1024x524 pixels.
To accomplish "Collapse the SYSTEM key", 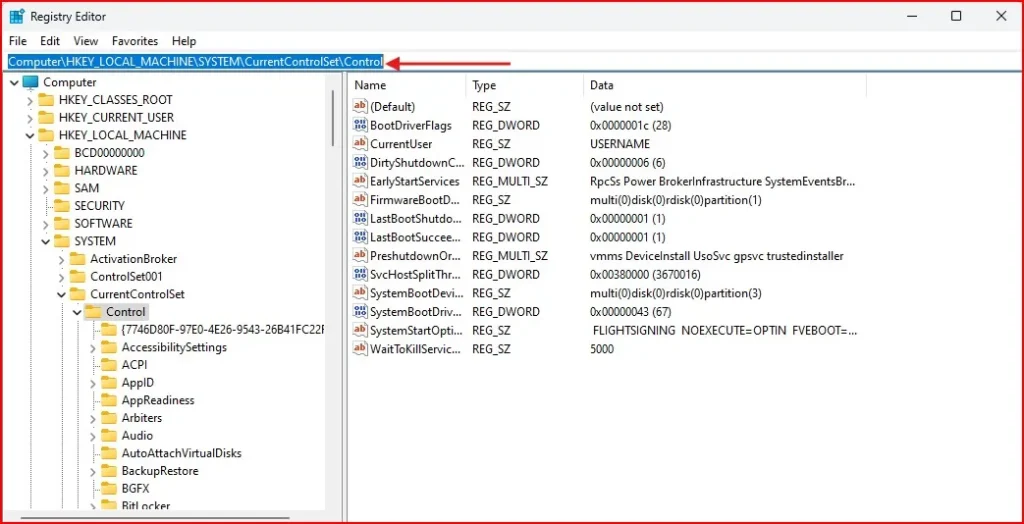I will point(45,241).
